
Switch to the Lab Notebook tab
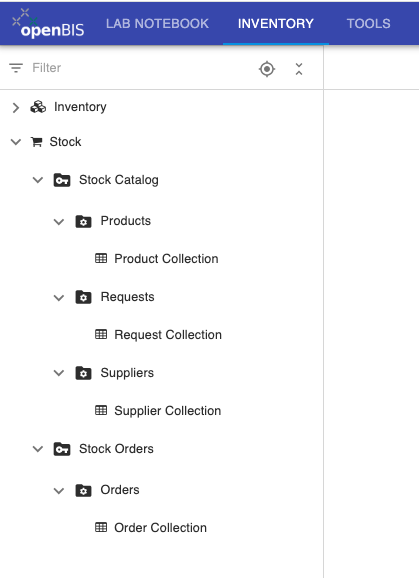pos(157,24)
